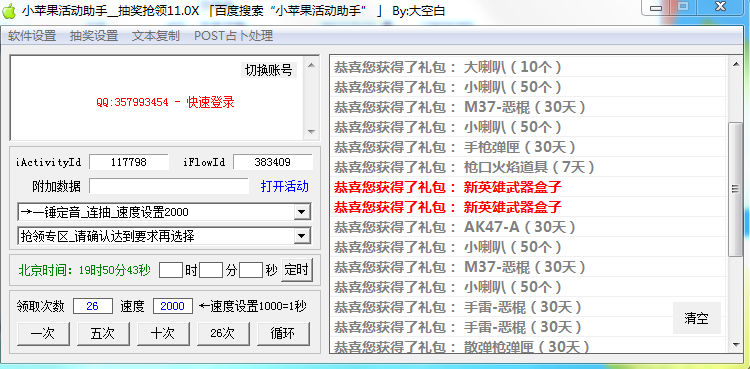This screenshot has height=369, width=750.
Task: Click the prize log's down scroll arrow
Action: point(735,344)
